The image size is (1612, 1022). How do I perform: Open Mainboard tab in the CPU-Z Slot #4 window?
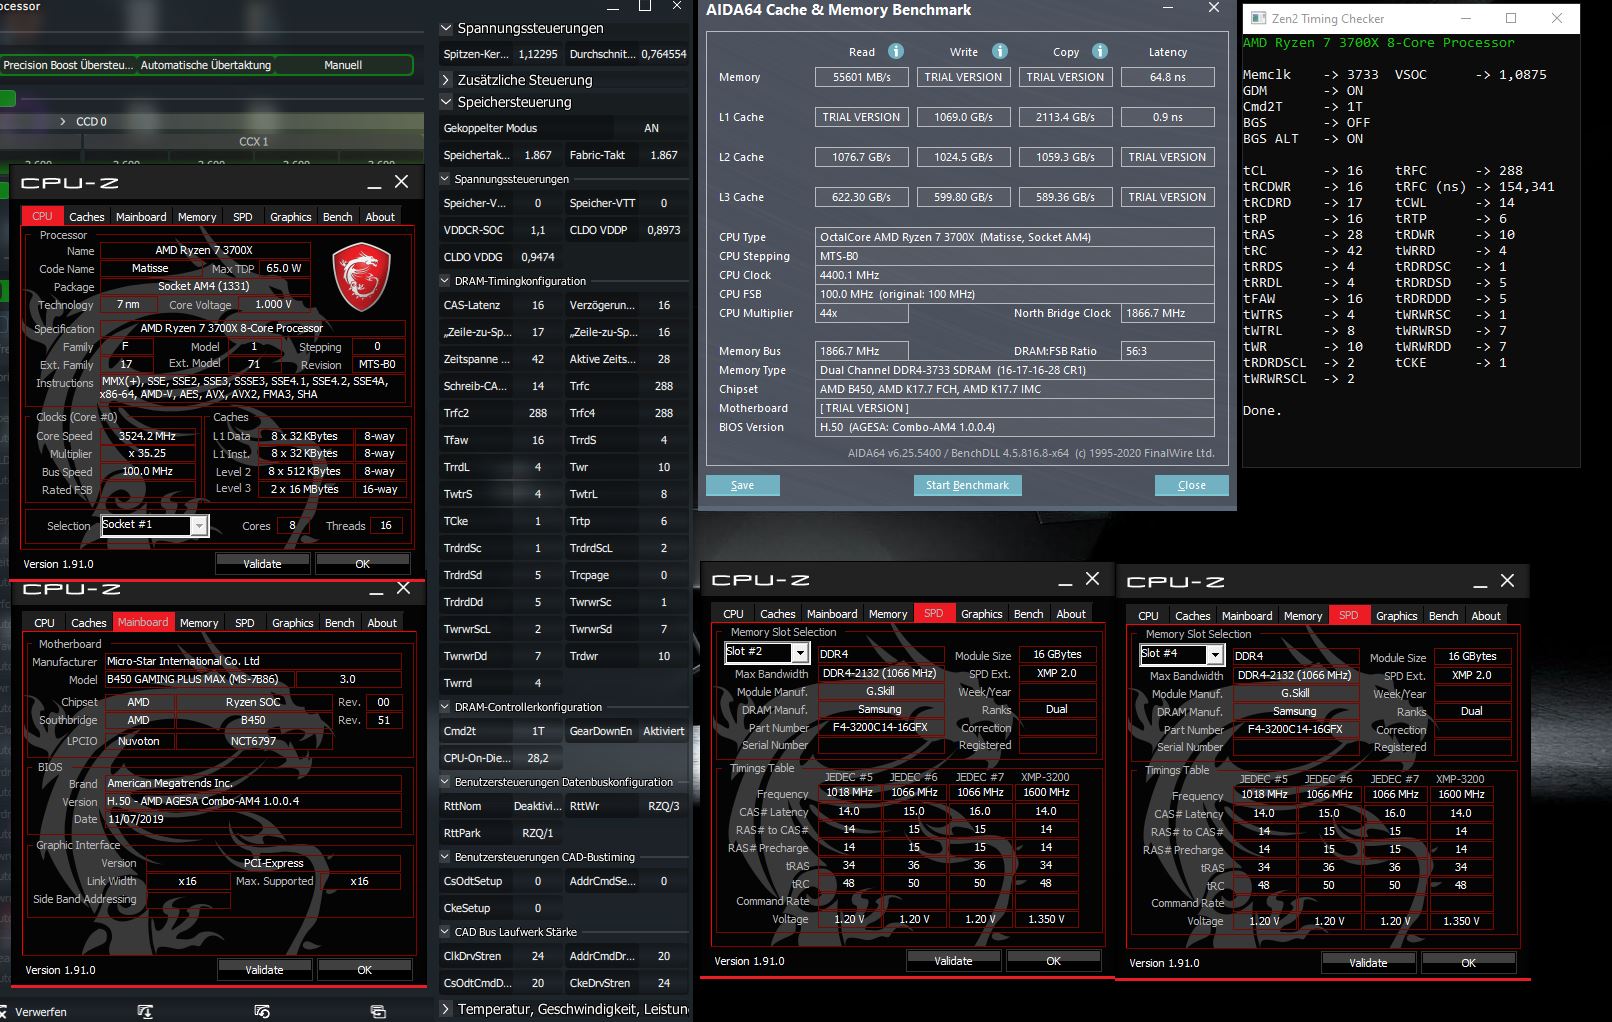point(1248,616)
